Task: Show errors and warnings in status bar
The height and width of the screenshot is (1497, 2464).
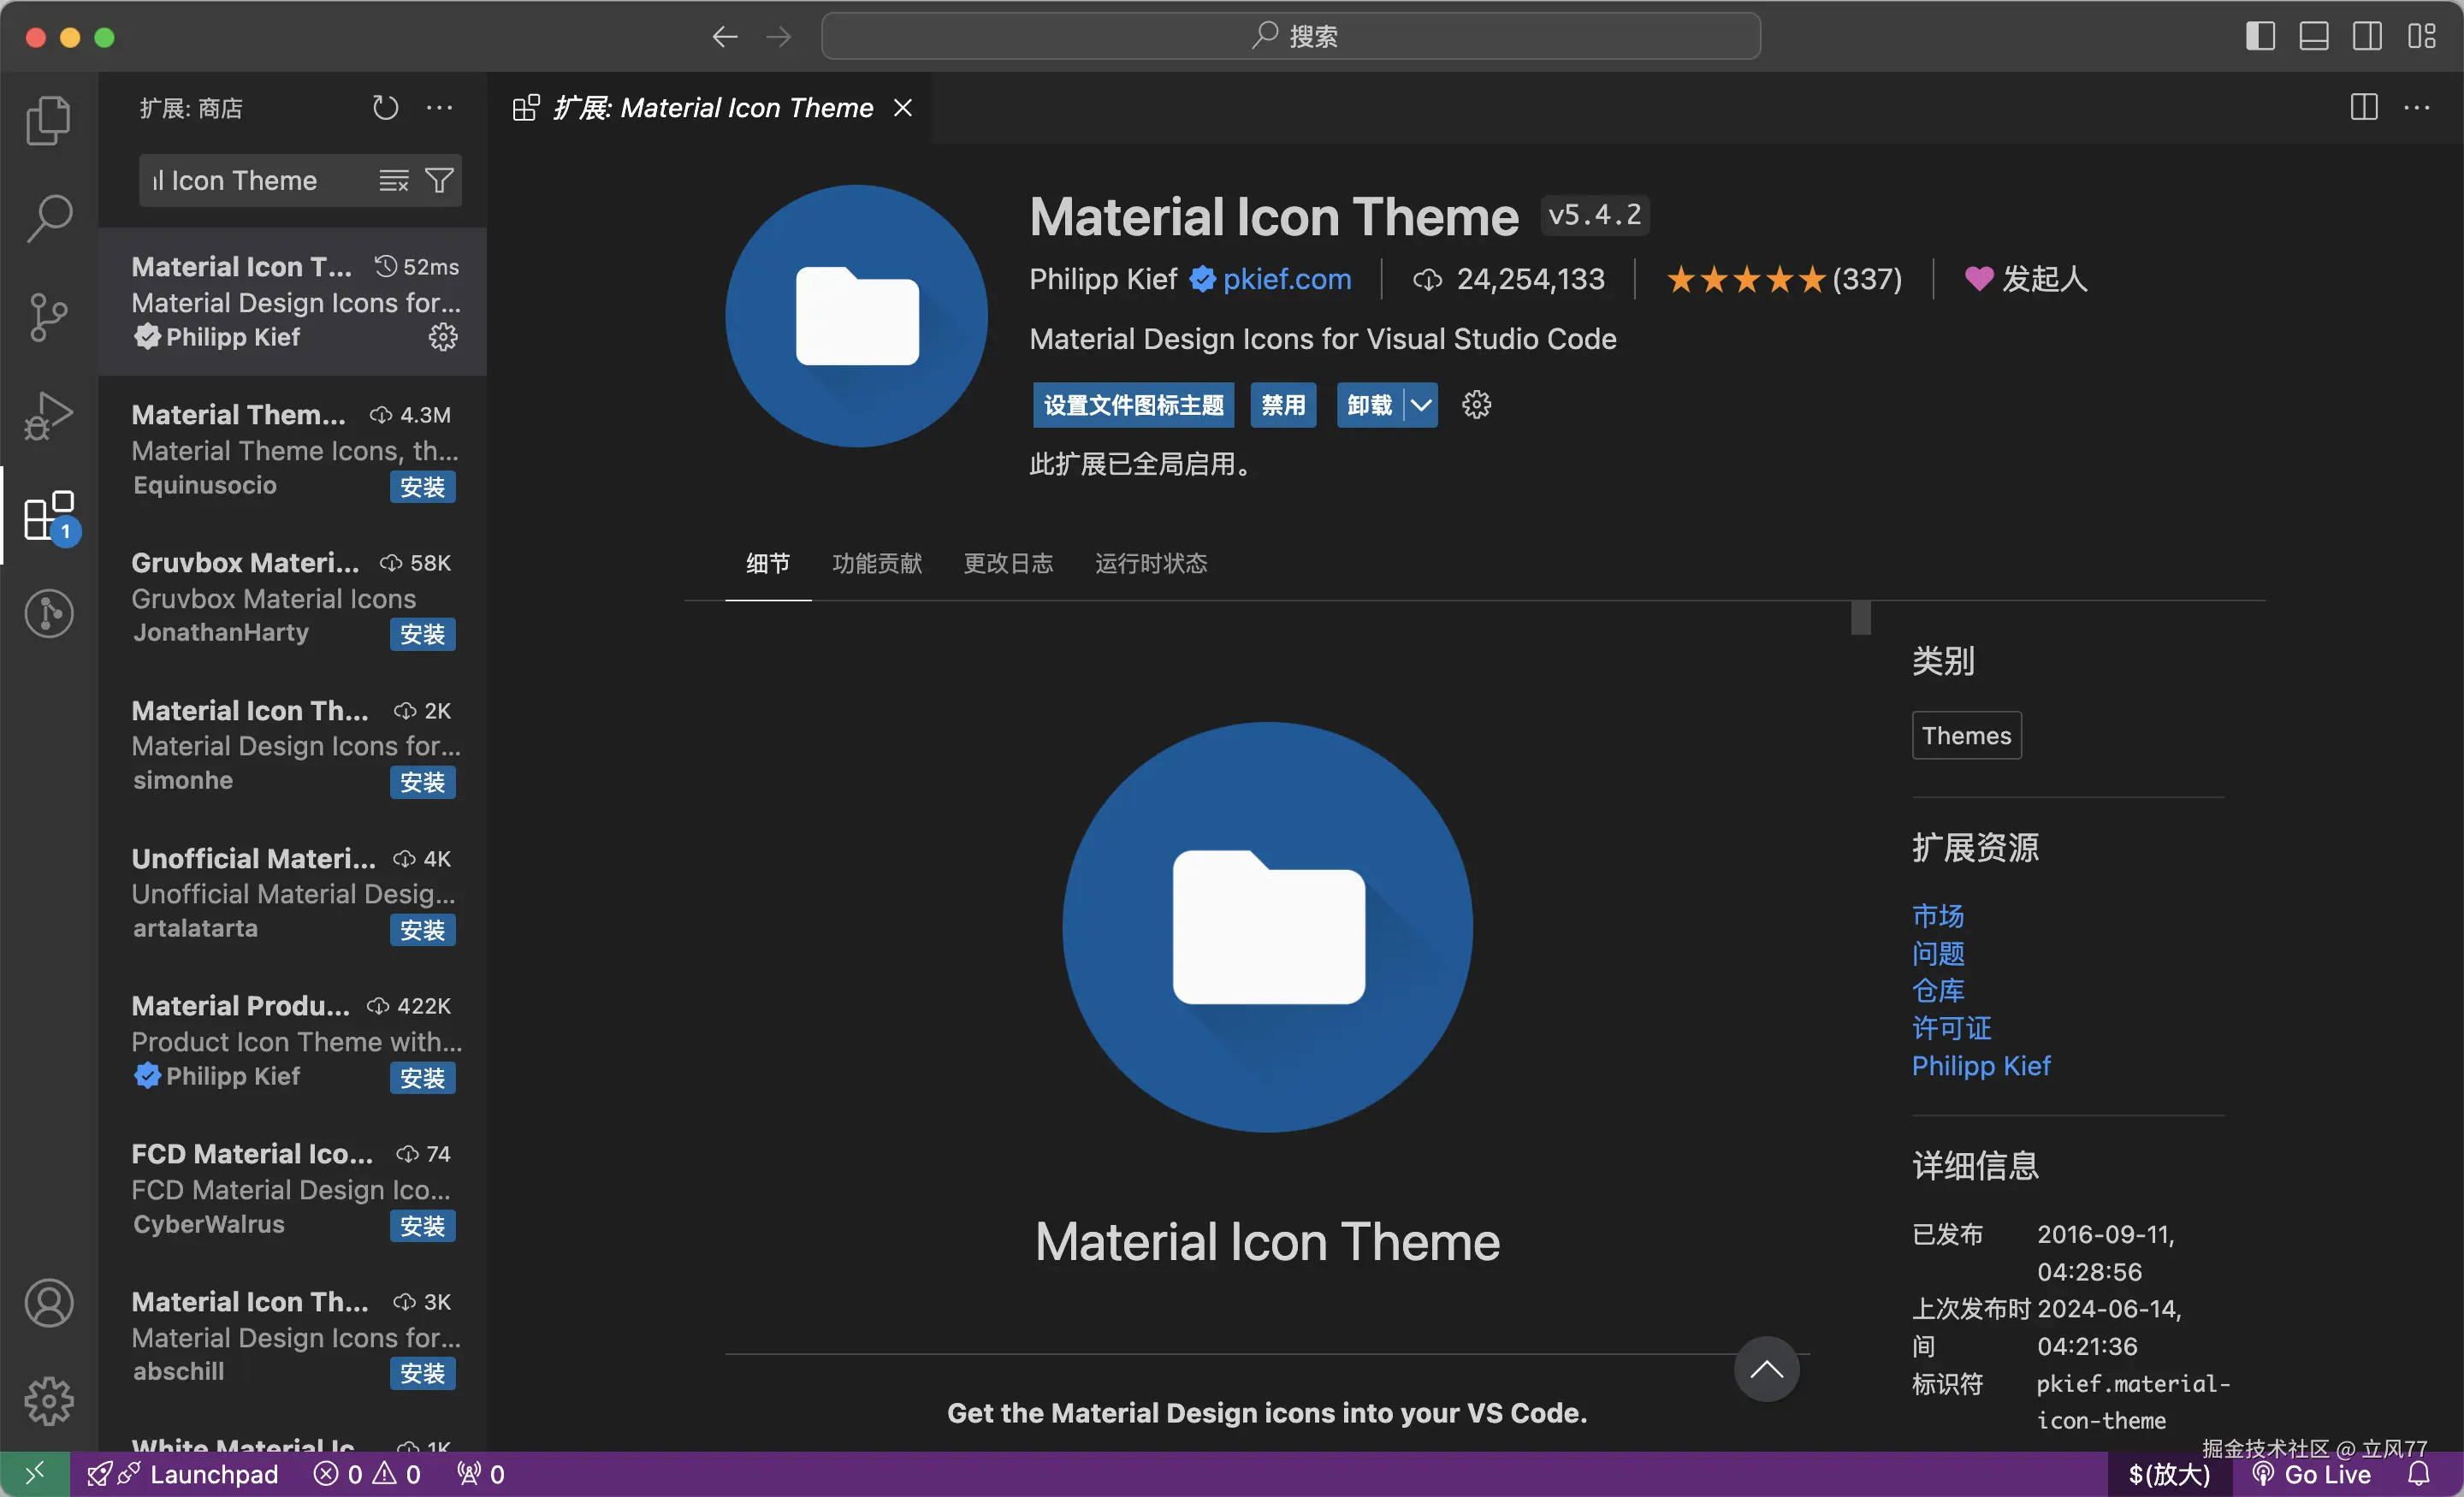Action: [x=367, y=1474]
